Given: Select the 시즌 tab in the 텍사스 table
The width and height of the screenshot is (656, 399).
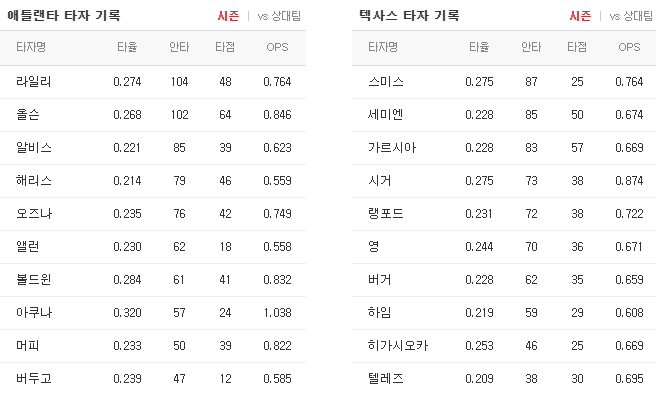Looking at the screenshot, I should point(580,16).
